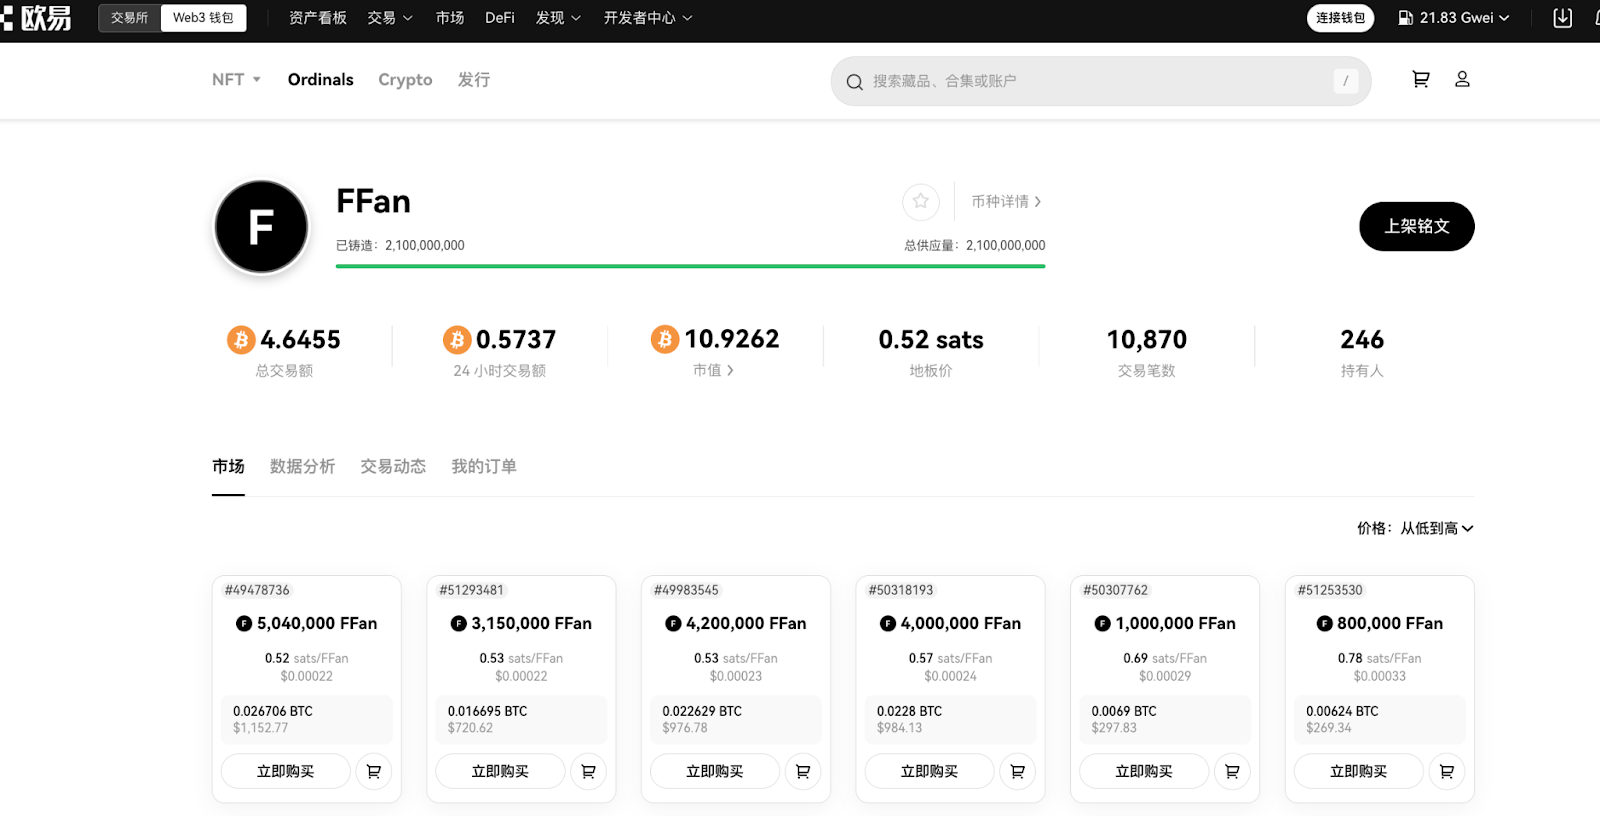Click the download app icon

click(x=1562, y=18)
